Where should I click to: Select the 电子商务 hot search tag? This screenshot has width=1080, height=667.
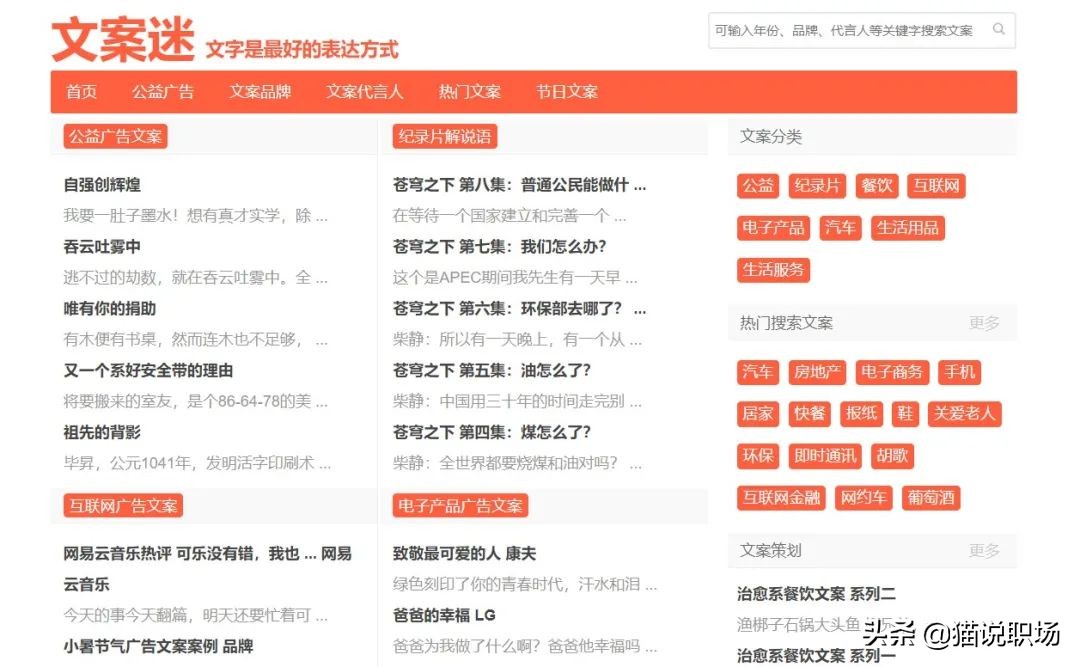pos(891,372)
